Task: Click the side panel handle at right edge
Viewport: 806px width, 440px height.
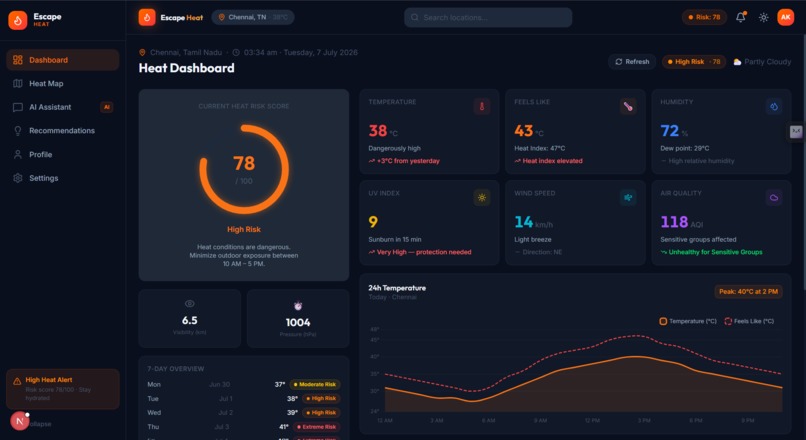Action: tap(796, 132)
